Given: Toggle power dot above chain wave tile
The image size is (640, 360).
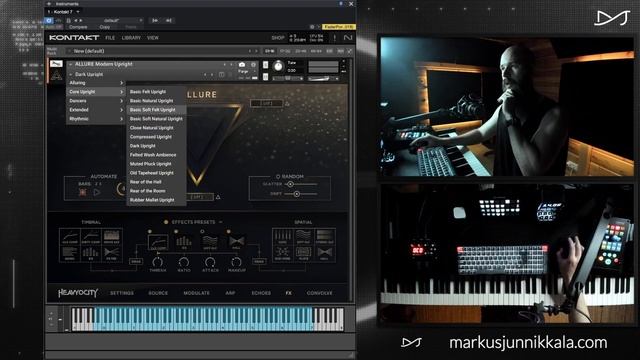Looking at the screenshot, I should (x=202, y=231).
